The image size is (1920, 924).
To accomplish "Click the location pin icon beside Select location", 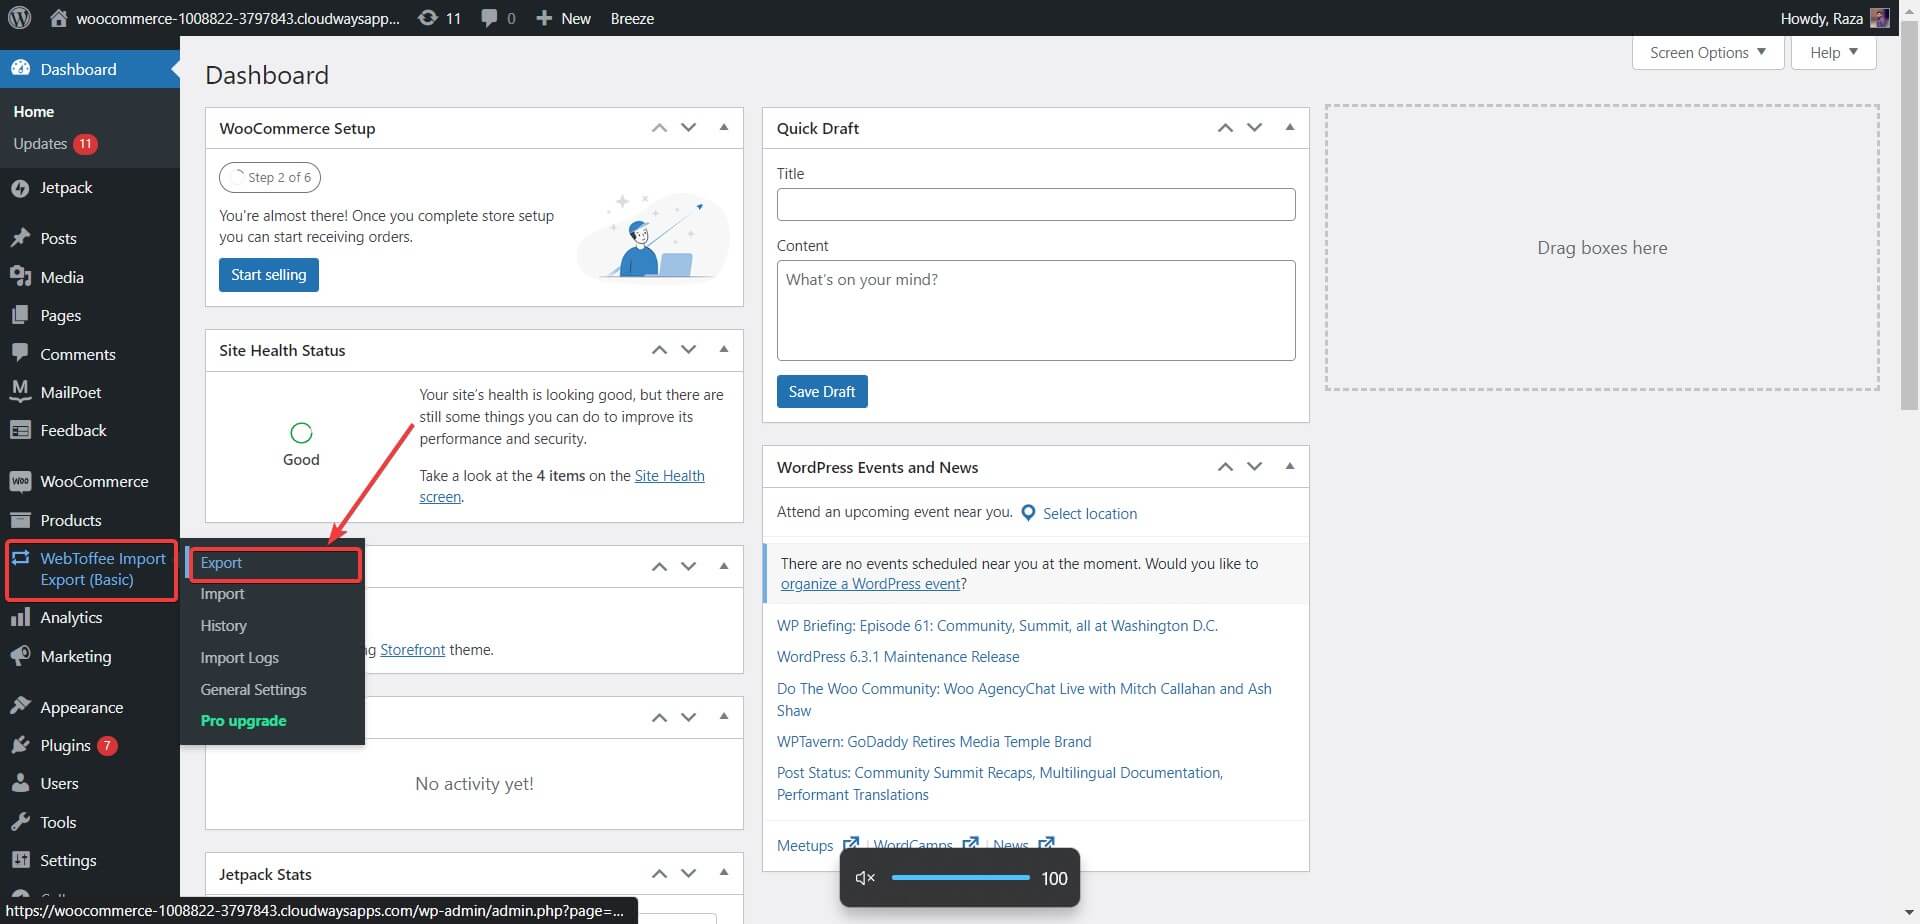I will 1028,513.
